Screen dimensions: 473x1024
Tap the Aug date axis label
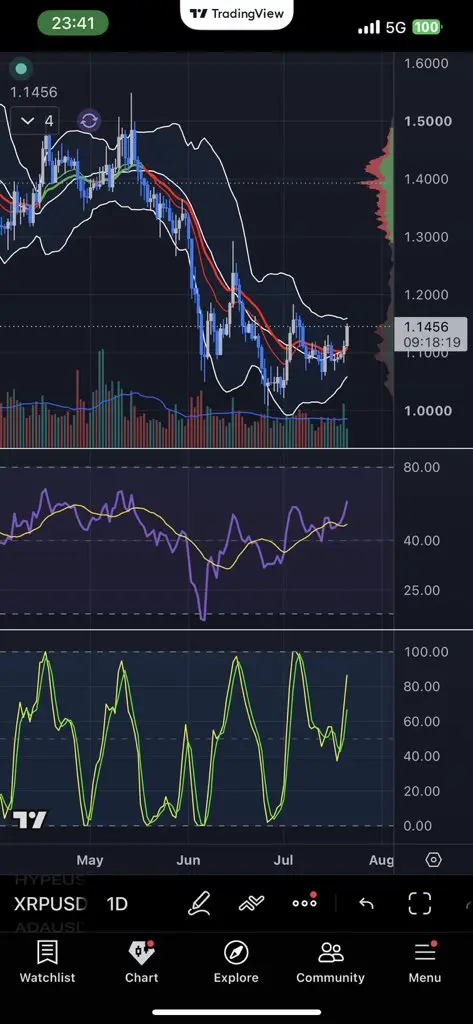click(x=381, y=860)
